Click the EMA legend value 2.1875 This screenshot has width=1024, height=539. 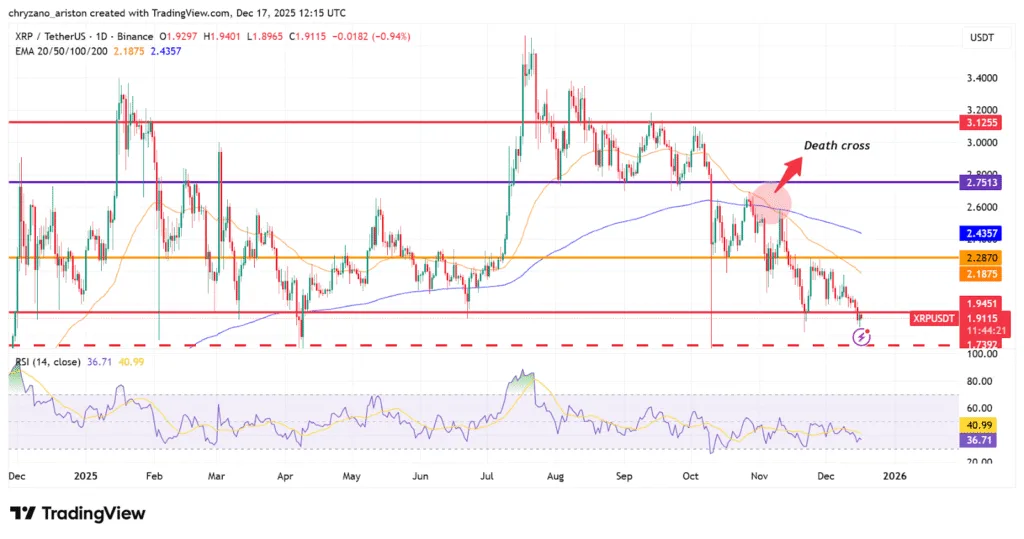129,51
